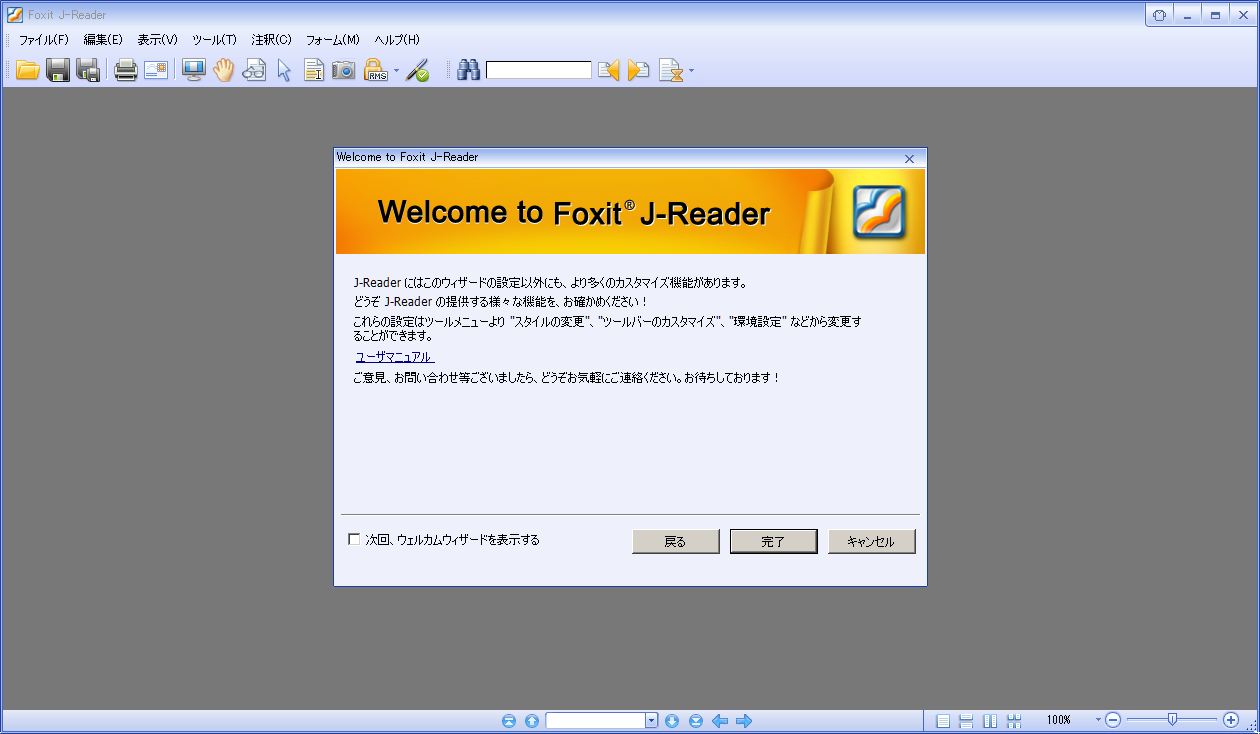Open the 編集(E) menu
1260x734 pixels.
pos(103,40)
